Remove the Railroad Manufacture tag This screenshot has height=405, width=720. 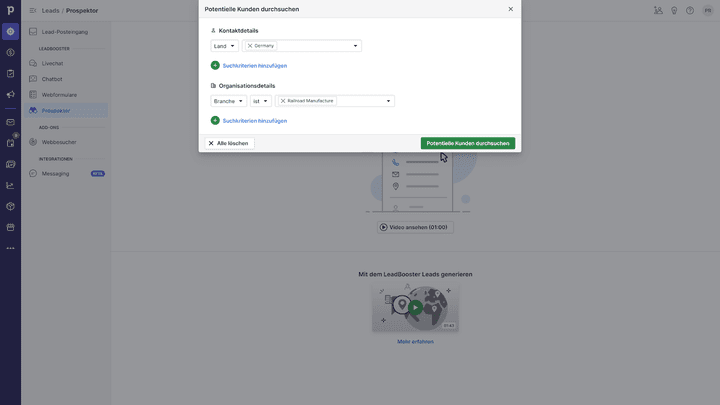click(283, 101)
